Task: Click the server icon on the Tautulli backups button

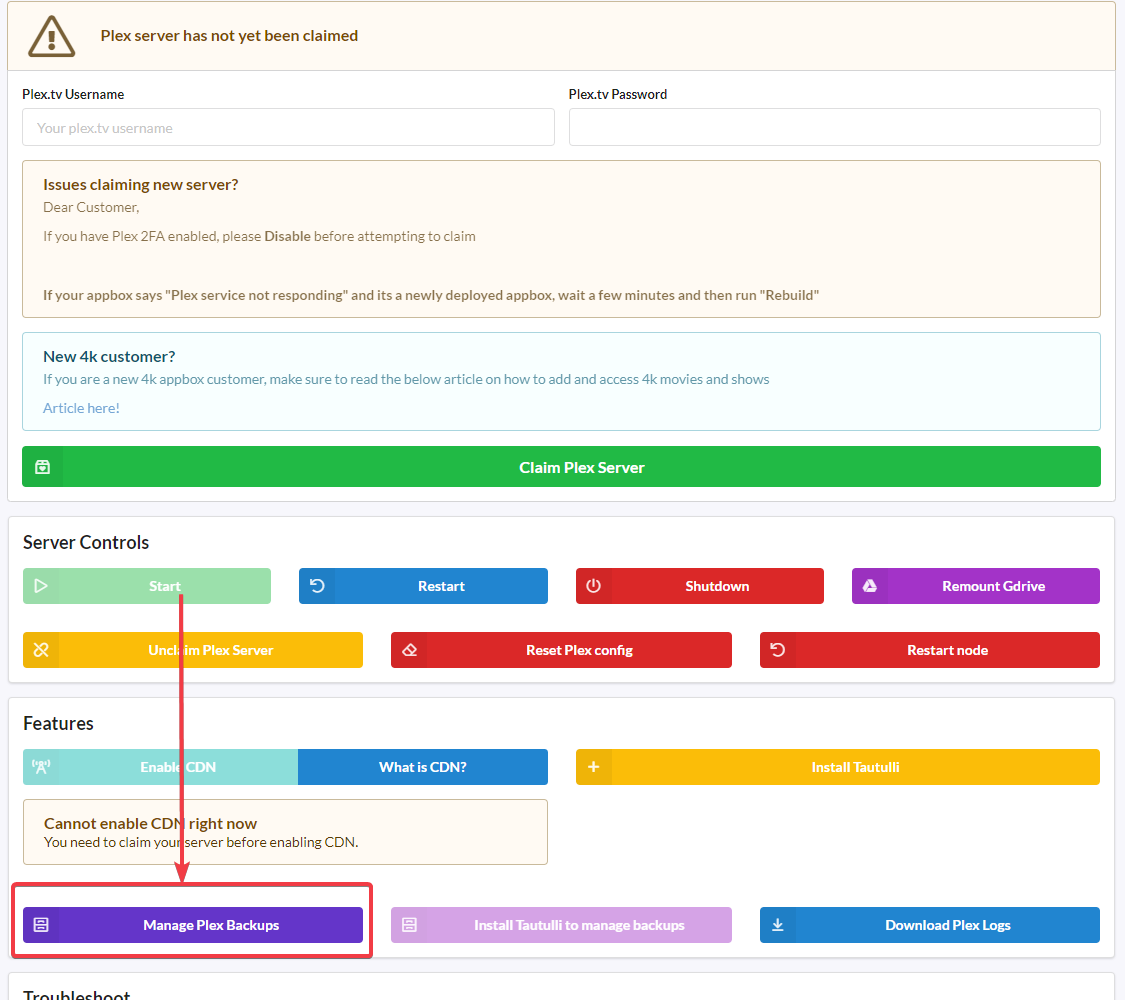Action: click(410, 925)
